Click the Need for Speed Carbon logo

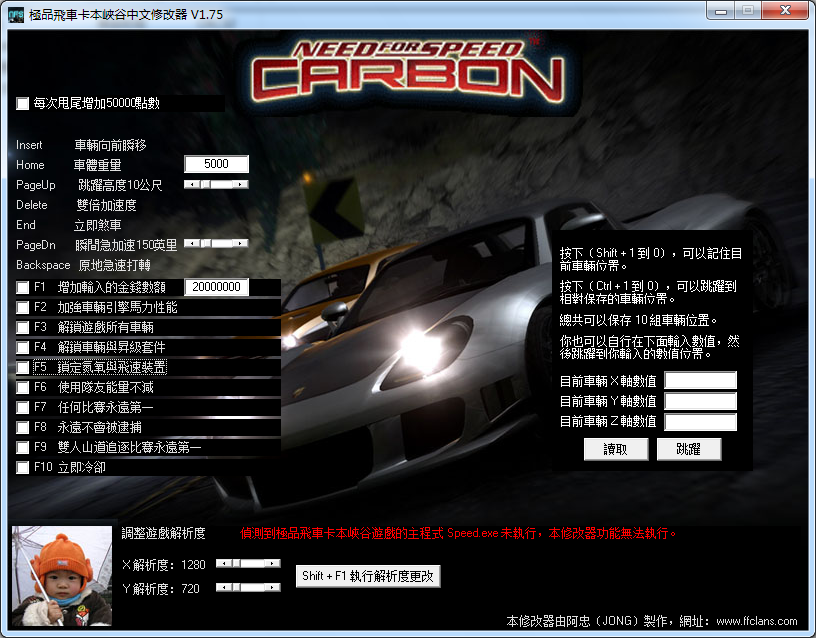coord(407,70)
